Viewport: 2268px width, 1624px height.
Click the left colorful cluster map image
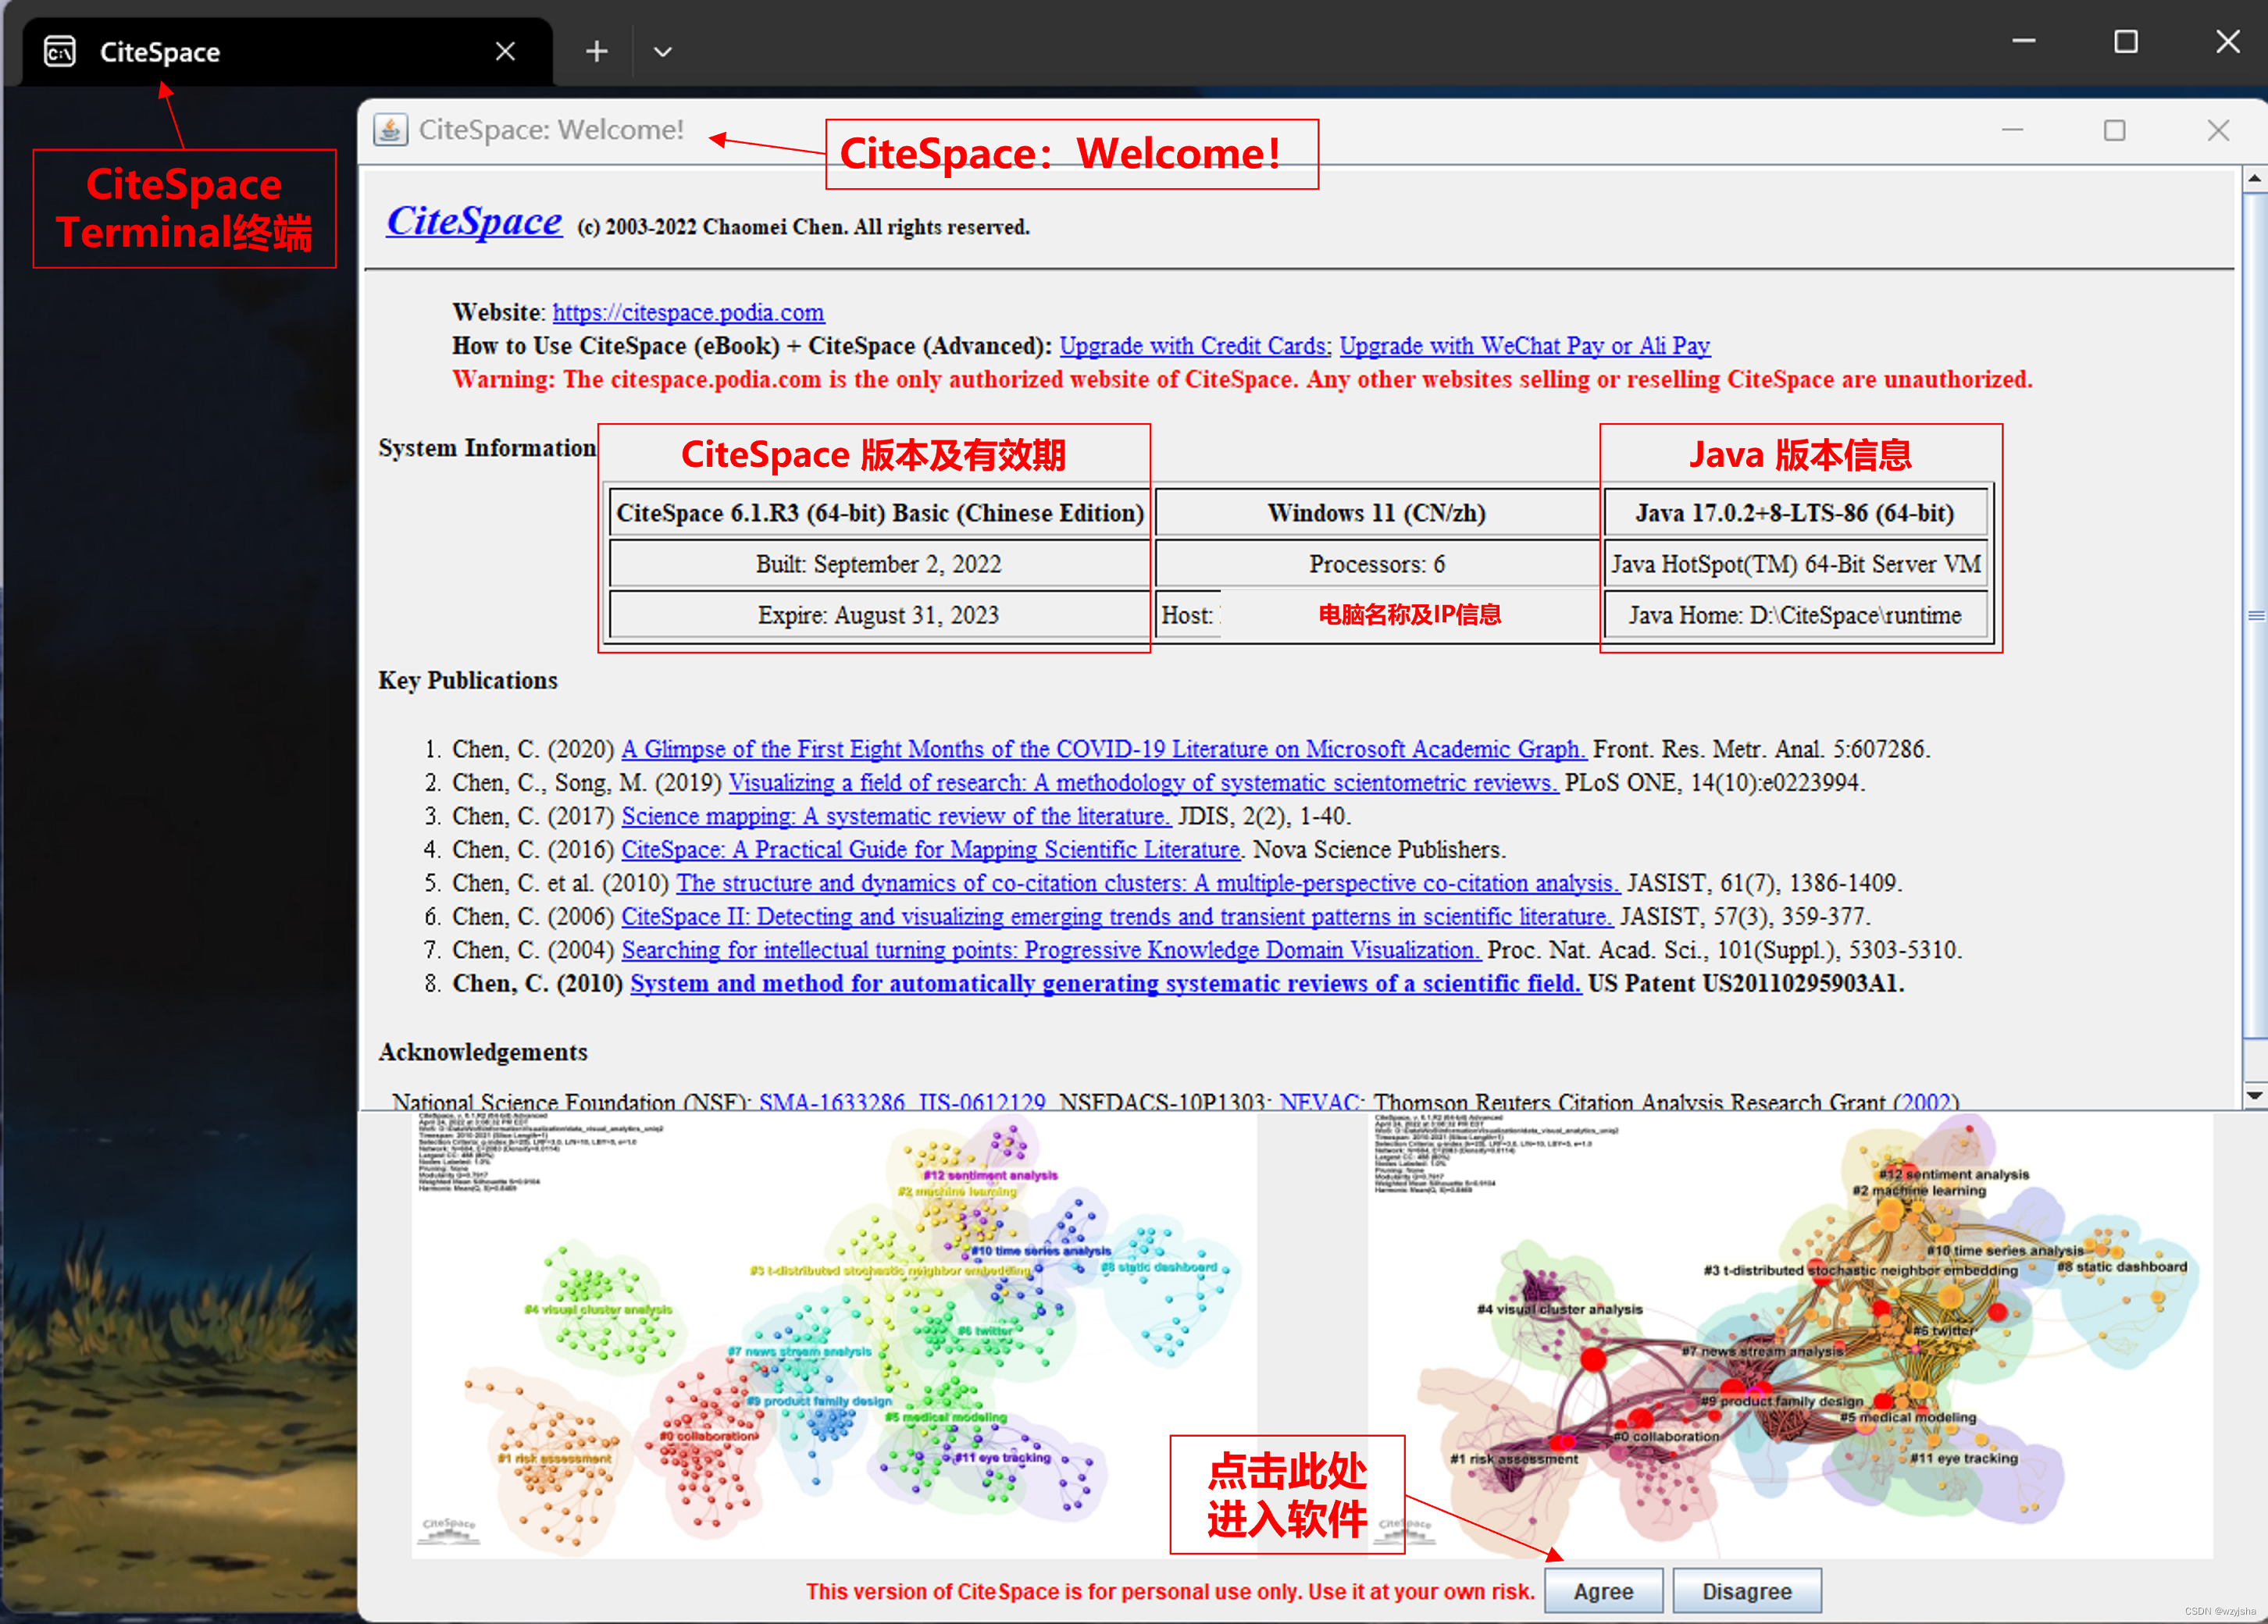point(834,1336)
